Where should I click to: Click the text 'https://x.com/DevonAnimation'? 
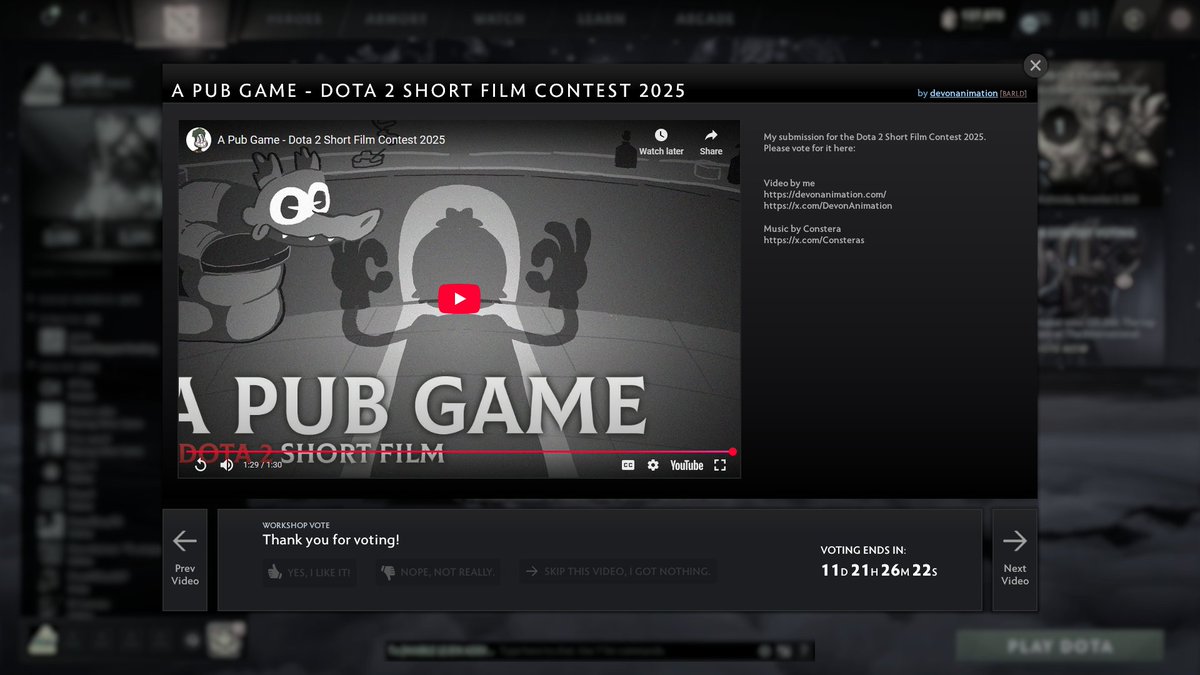click(828, 206)
